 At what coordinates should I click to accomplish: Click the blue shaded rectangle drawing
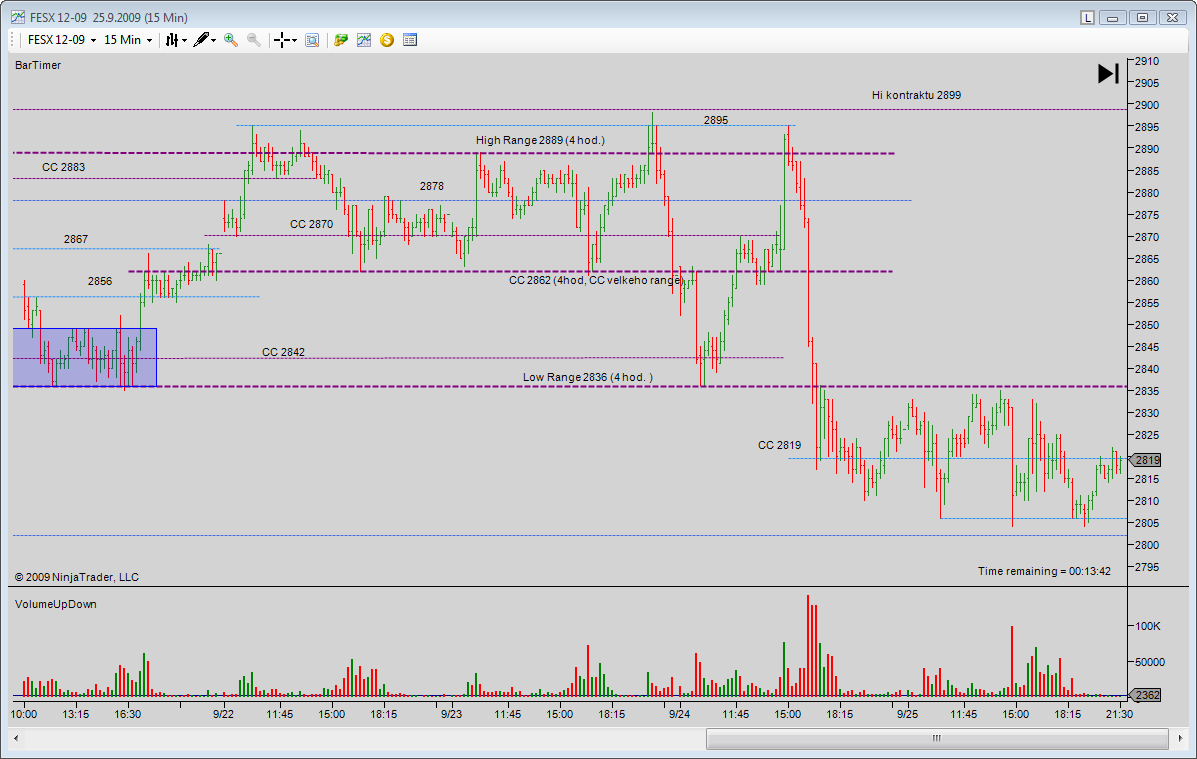[85, 357]
